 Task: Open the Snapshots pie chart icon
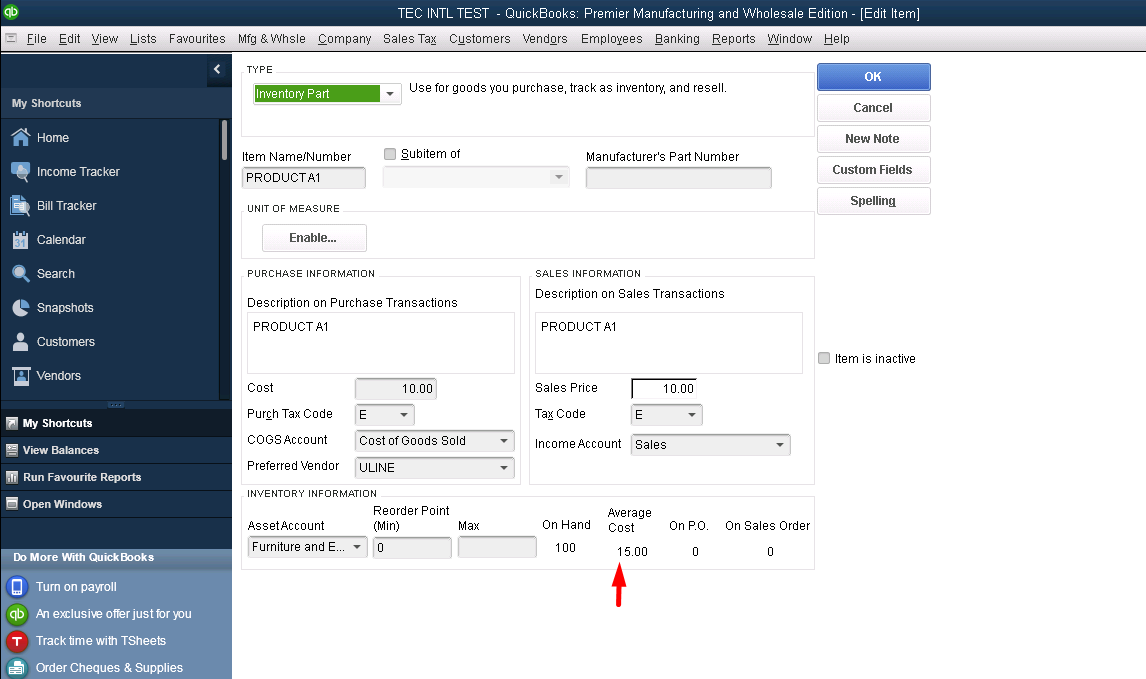(20, 308)
